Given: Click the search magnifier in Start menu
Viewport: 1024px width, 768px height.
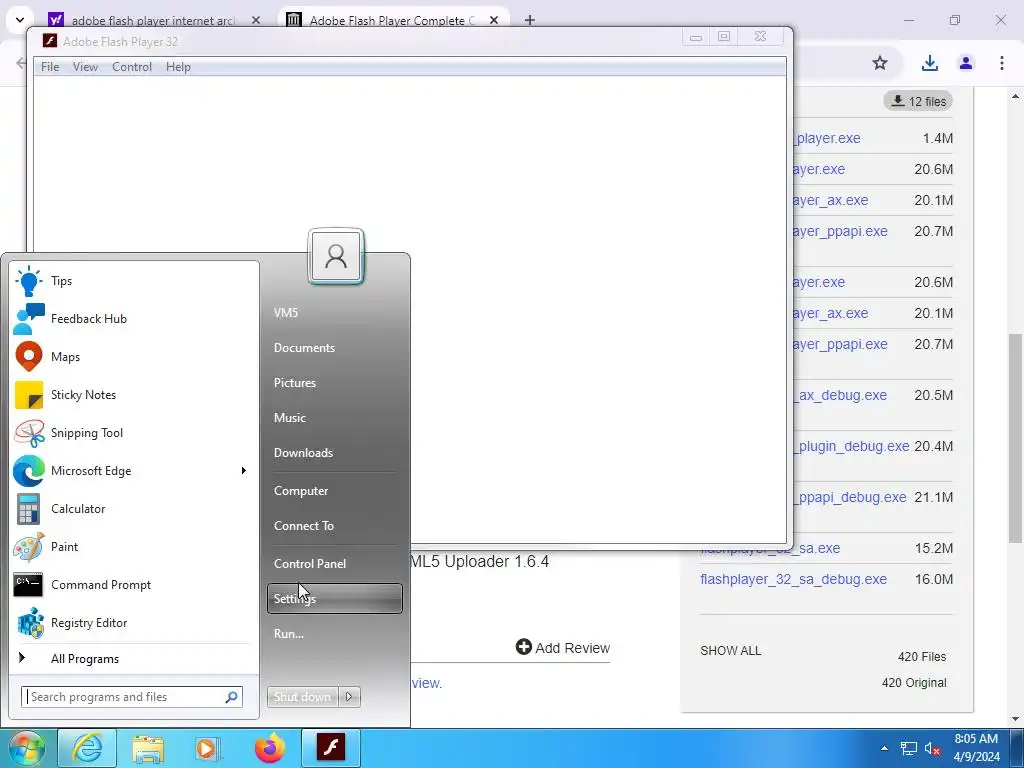Looking at the screenshot, I should (x=231, y=697).
